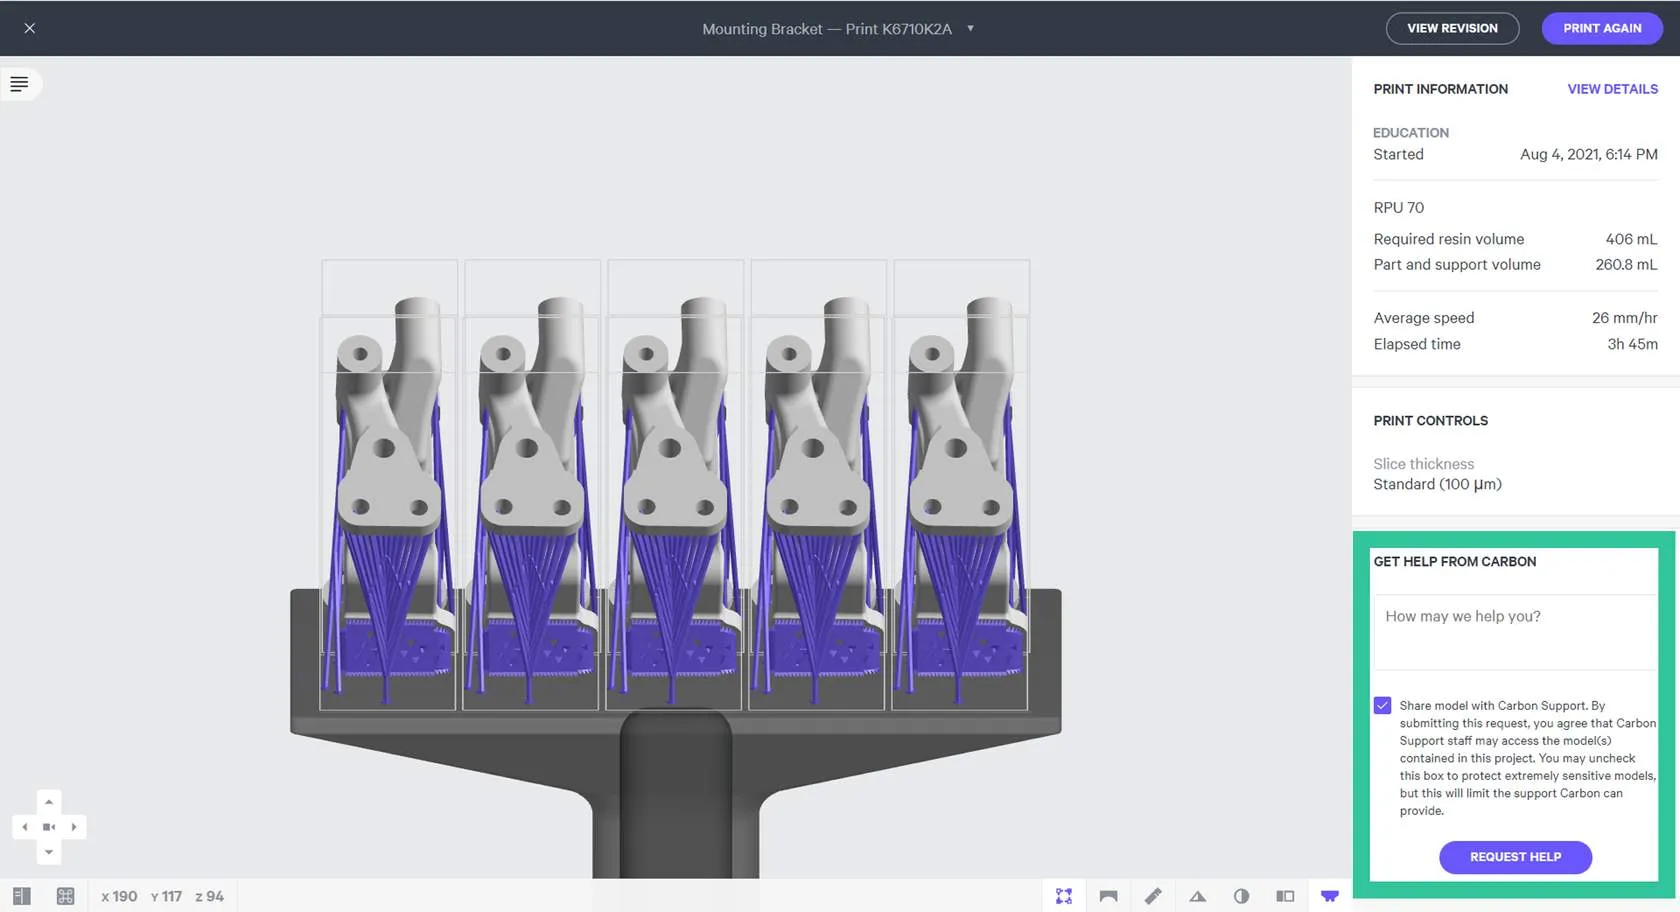Click the '26 mm/hr' average speed value
The width and height of the screenshot is (1680, 912).
point(1624,318)
